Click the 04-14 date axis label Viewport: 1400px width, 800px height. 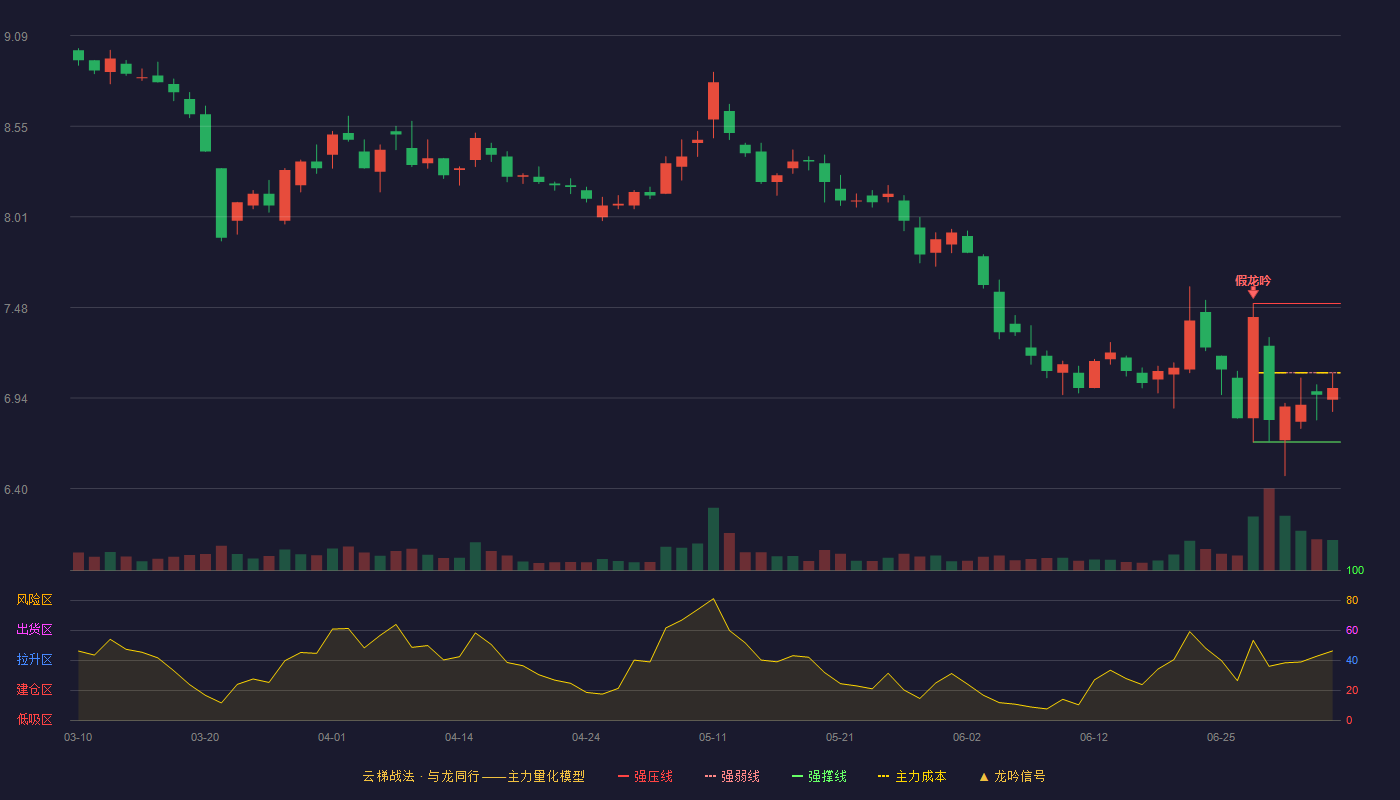tap(459, 737)
